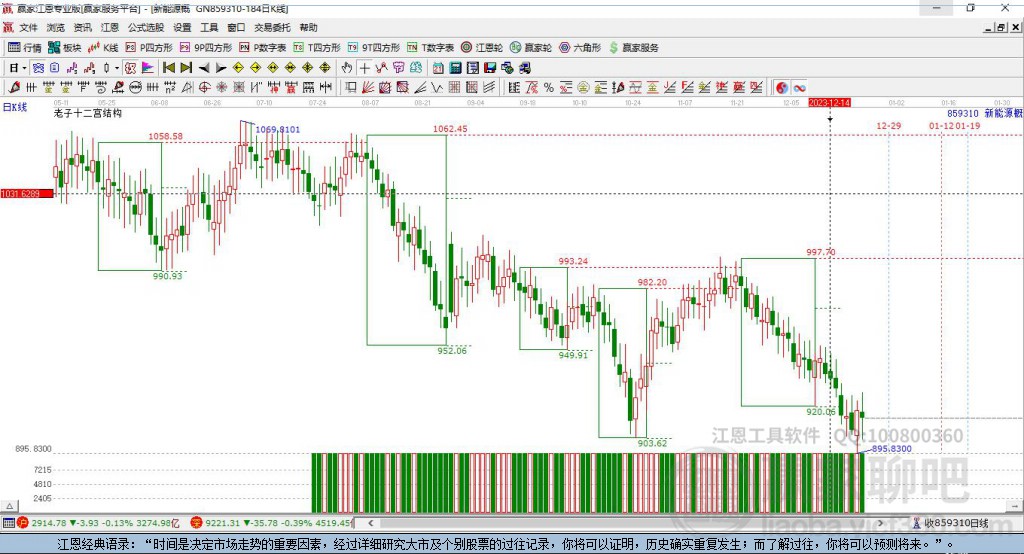Jump to first bar icon
Viewport: 1024px width, 554px height.
tap(168, 68)
